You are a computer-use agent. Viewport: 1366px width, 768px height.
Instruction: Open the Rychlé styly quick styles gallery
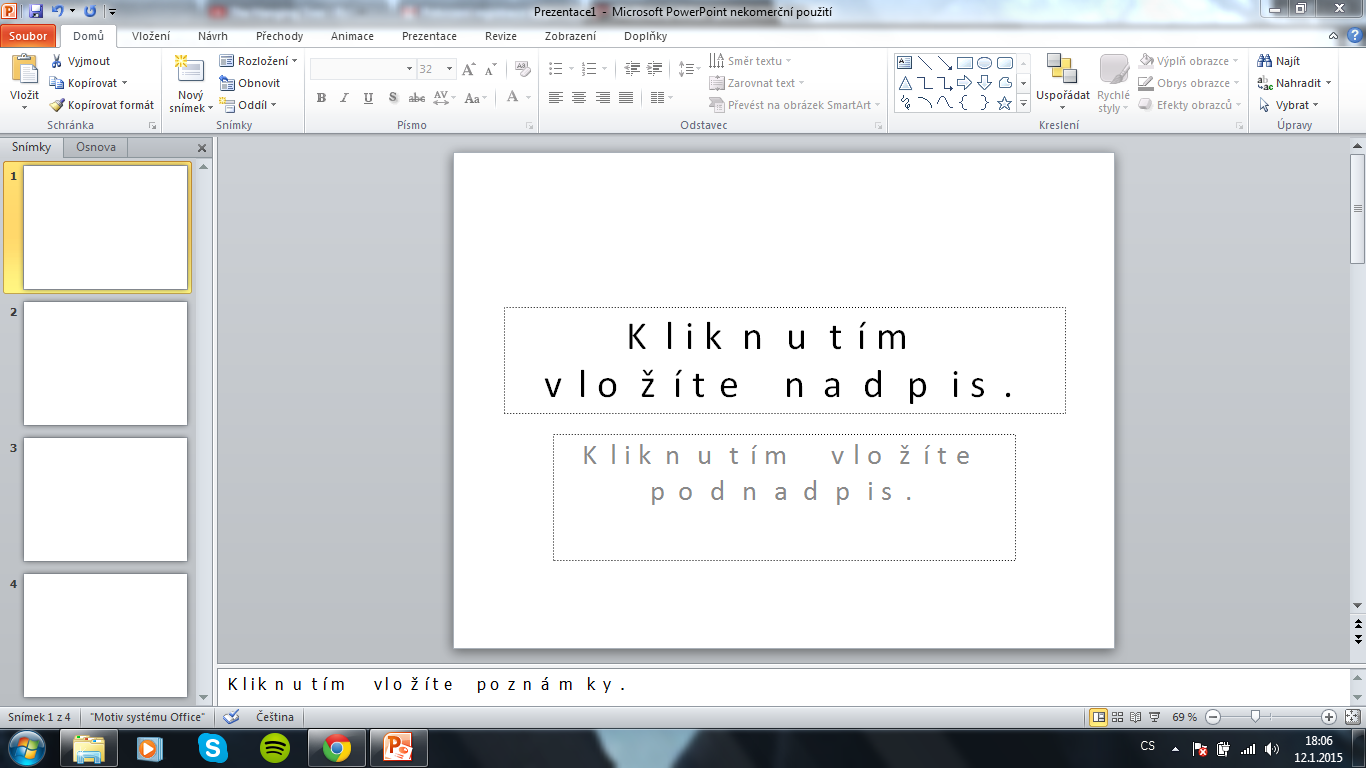[1113, 83]
